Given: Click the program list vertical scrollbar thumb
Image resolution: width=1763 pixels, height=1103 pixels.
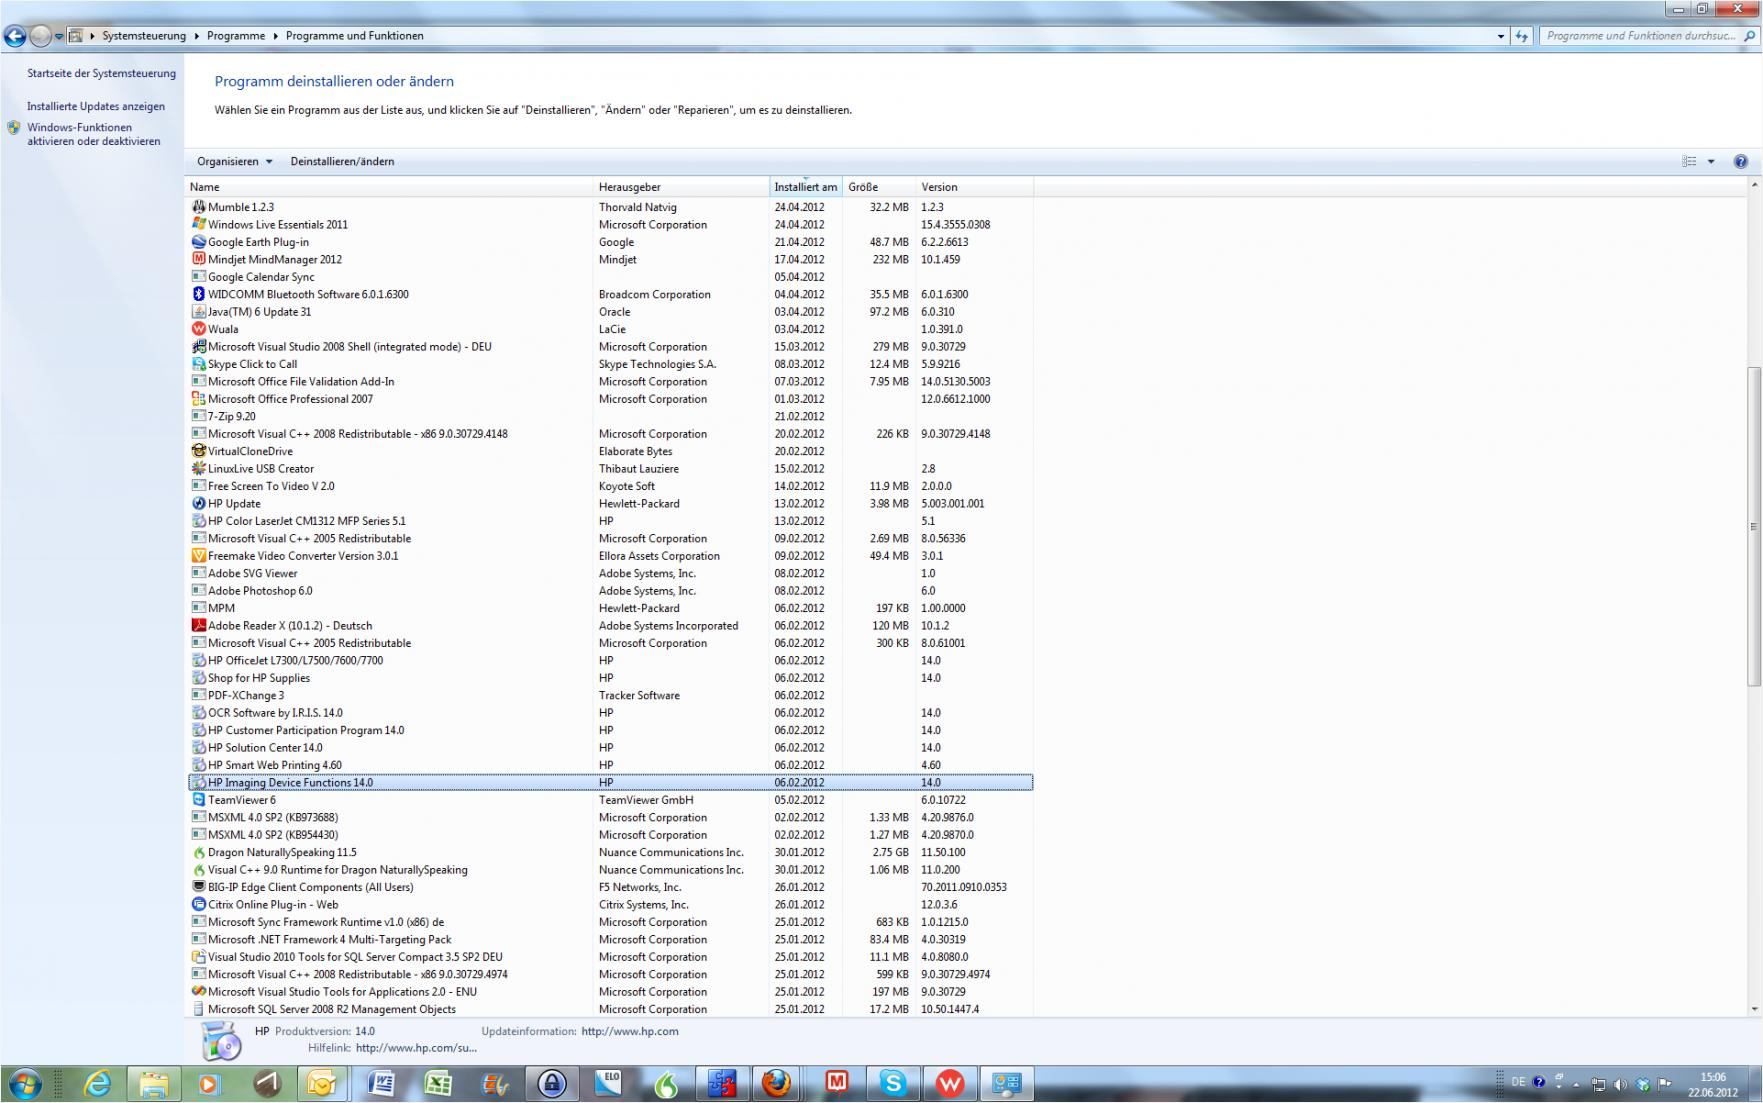Looking at the screenshot, I should [x=1753, y=526].
